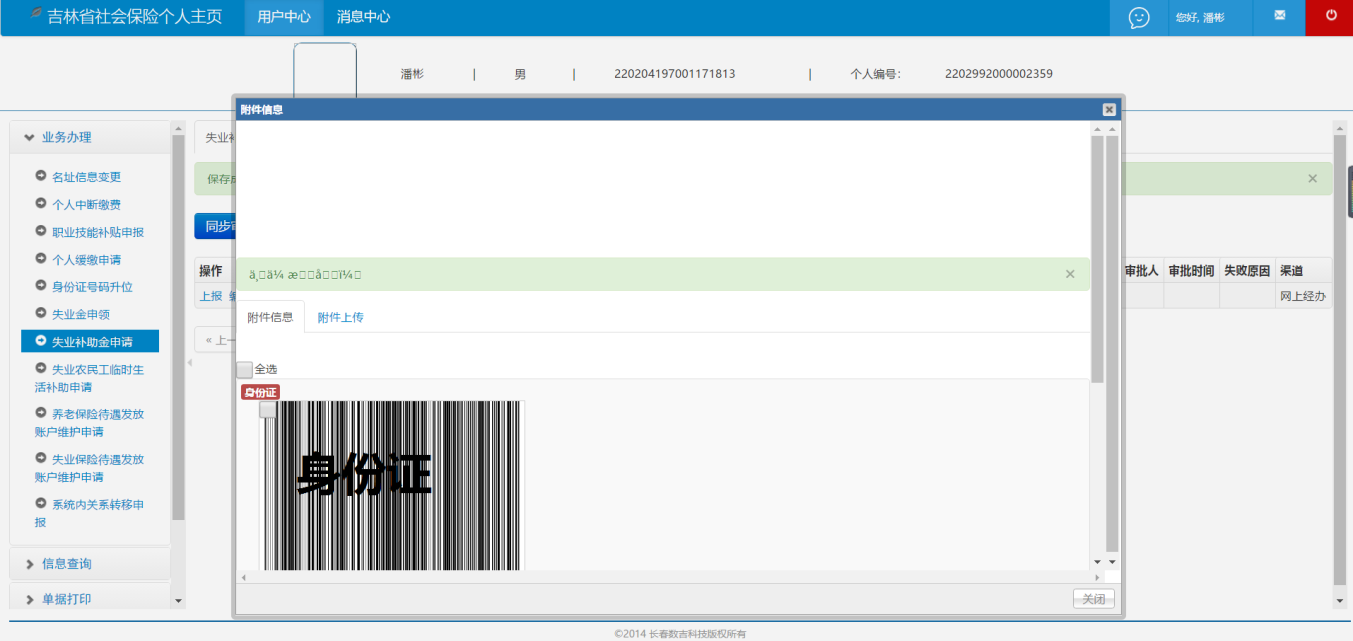Open 失业保险待遇发放账户维护申请 in the sidebar

point(89,468)
